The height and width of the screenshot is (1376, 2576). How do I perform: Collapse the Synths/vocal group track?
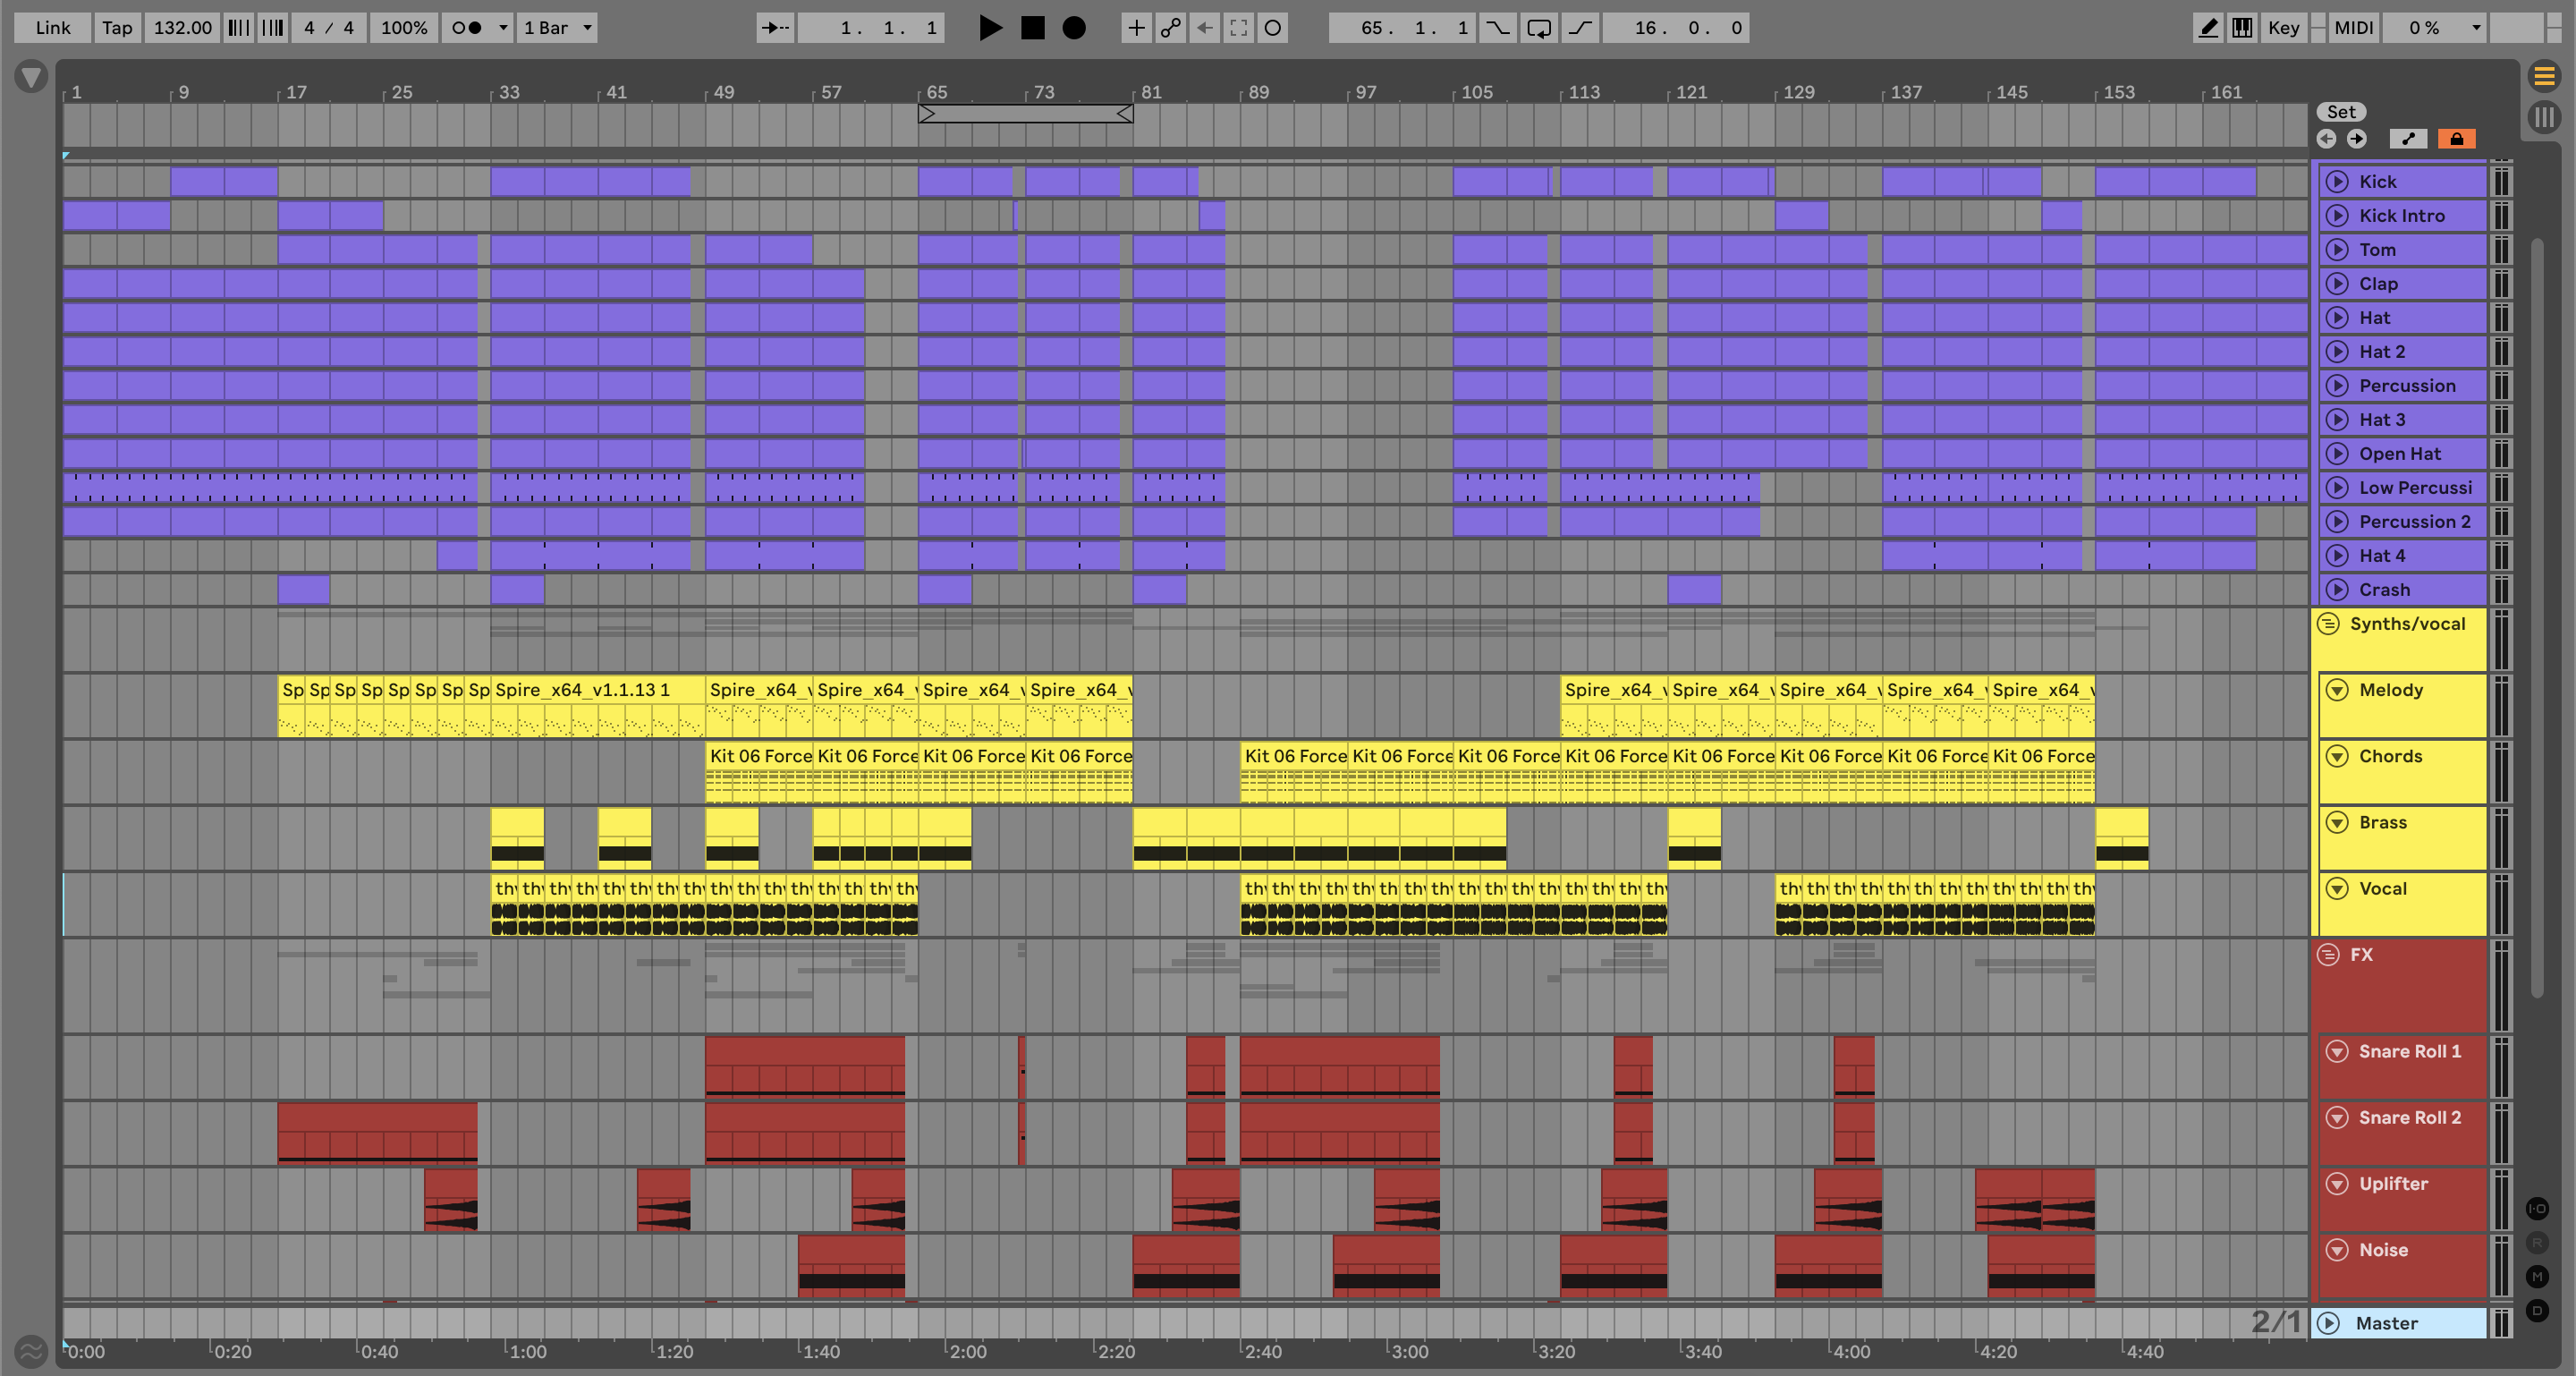(2328, 624)
